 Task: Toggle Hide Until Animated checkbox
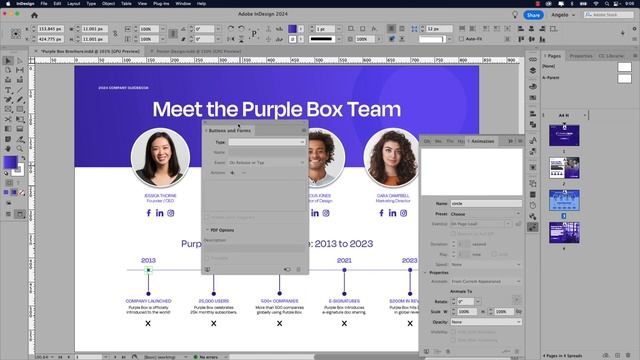(453, 332)
